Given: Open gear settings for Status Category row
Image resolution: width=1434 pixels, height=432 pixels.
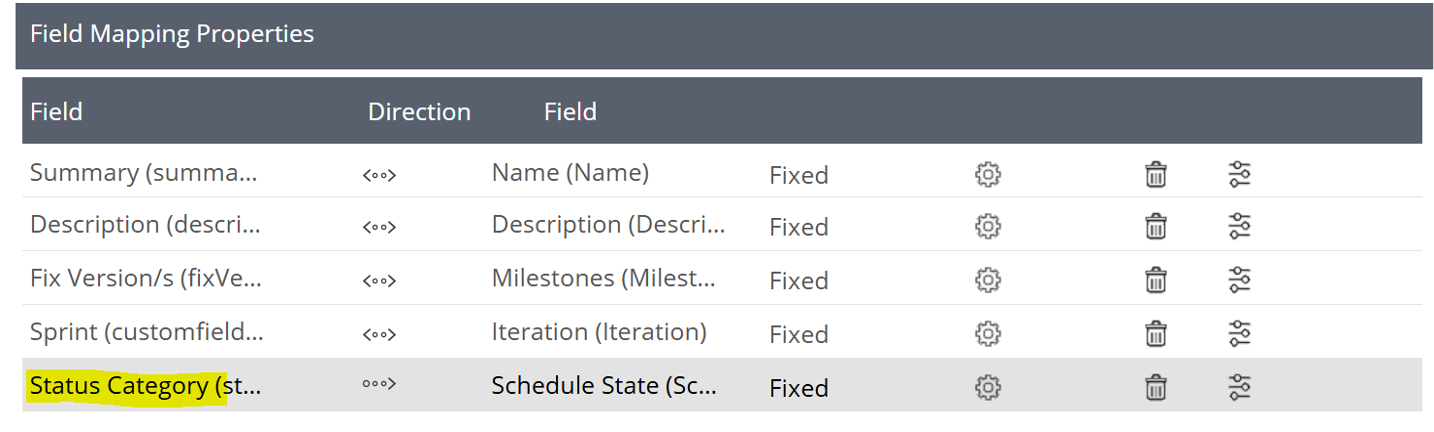Looking at the screenshot, I should tap(987, 386).
